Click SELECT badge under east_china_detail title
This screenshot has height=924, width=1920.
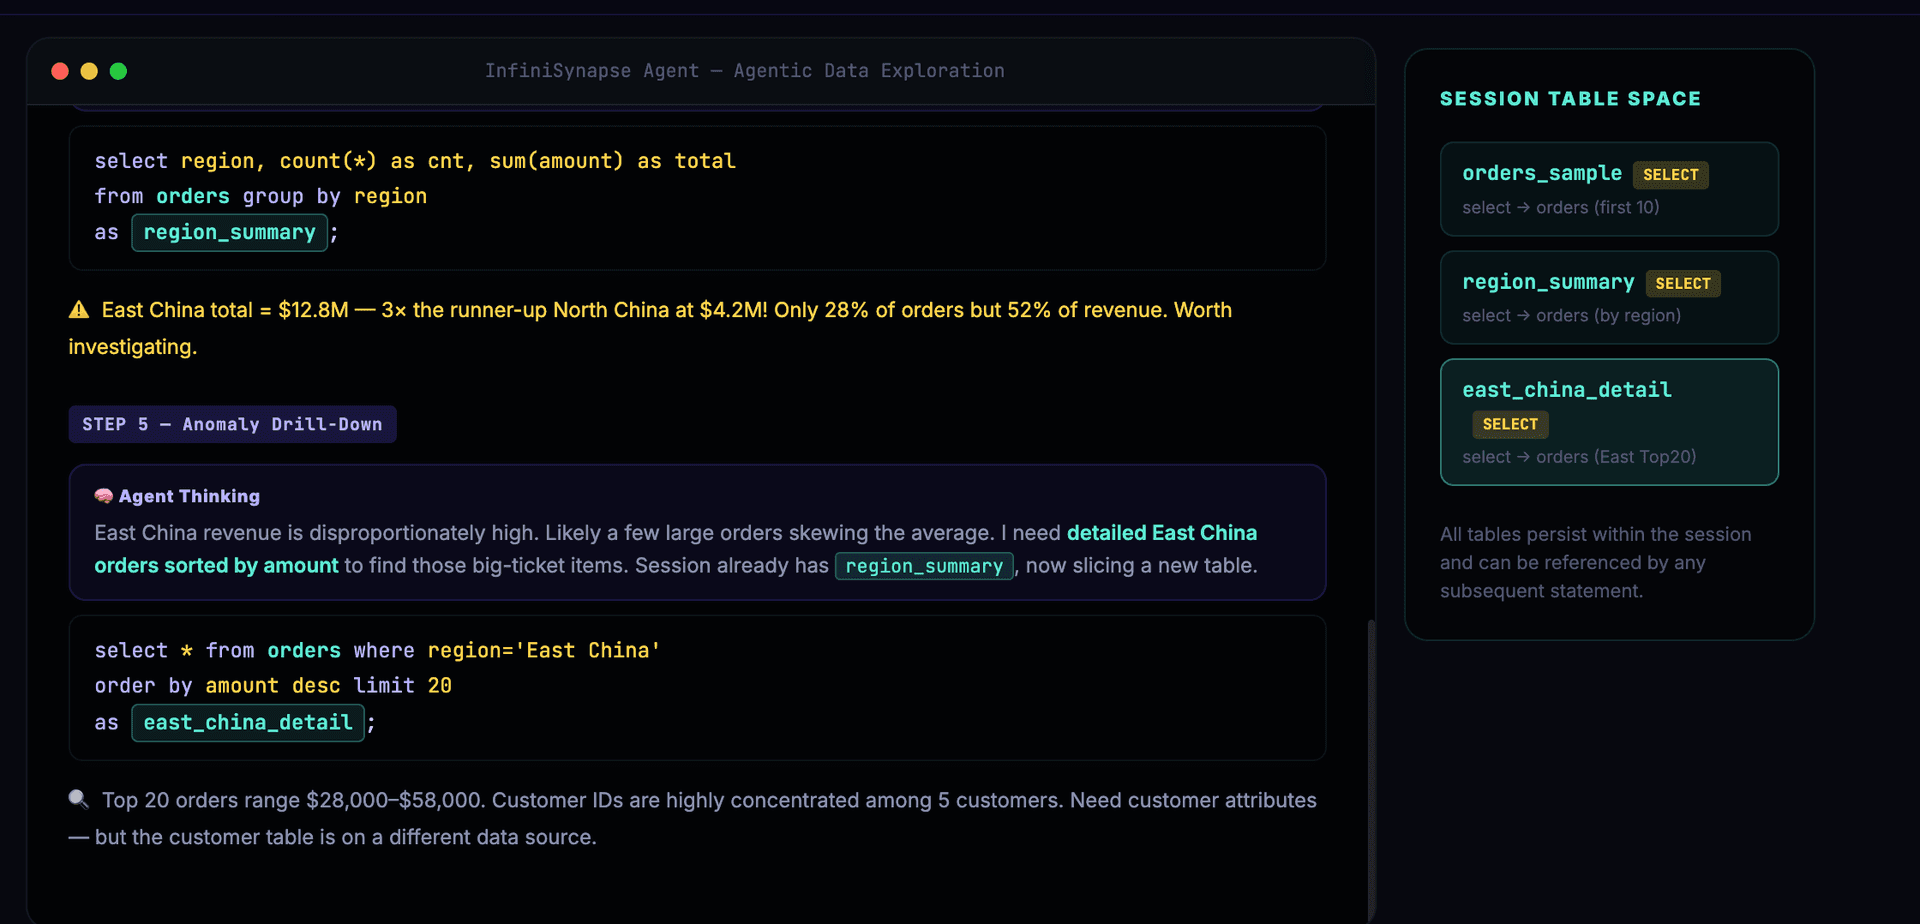click(x=1510, y=425)
